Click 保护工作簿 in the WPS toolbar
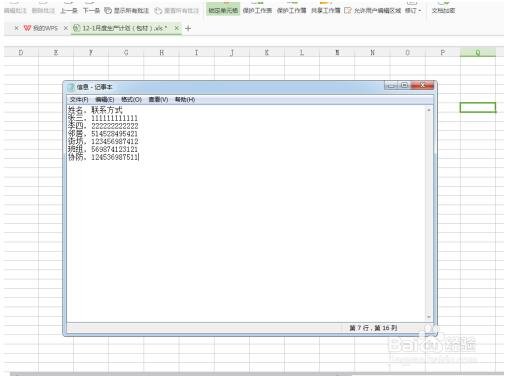This screenshot has width=505, height=376. coord(292,10)
